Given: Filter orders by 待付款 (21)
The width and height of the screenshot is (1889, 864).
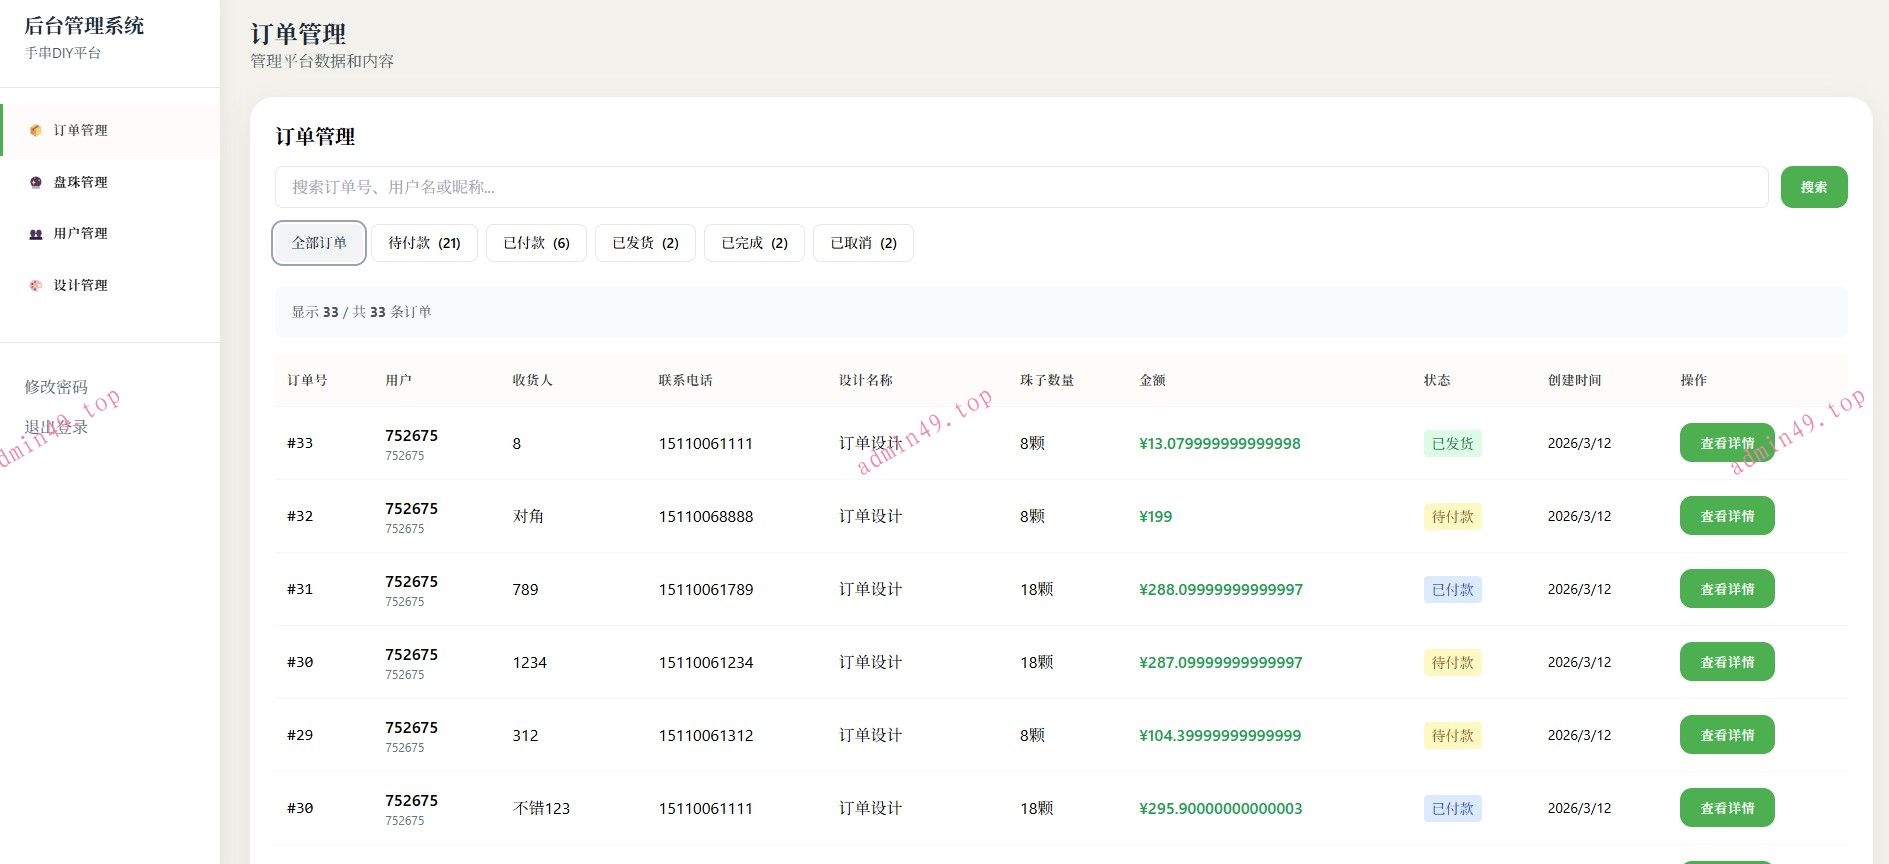Looking at the screenshot, I should (424, 243).
